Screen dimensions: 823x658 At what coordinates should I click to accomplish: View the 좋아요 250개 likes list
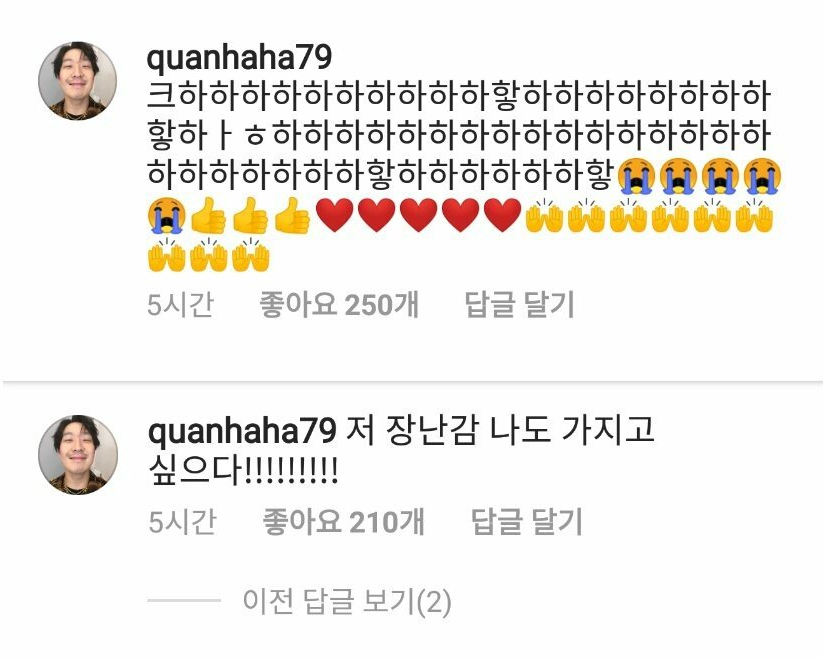(339, 304)
